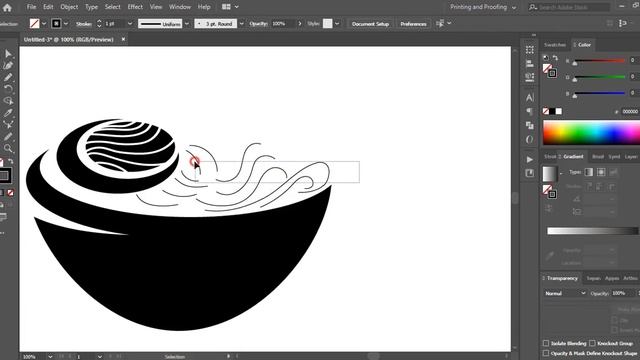The width and height of the screenshot is (640, 360).
Task: Open the Align panel icon in dock
Action: 530,64
